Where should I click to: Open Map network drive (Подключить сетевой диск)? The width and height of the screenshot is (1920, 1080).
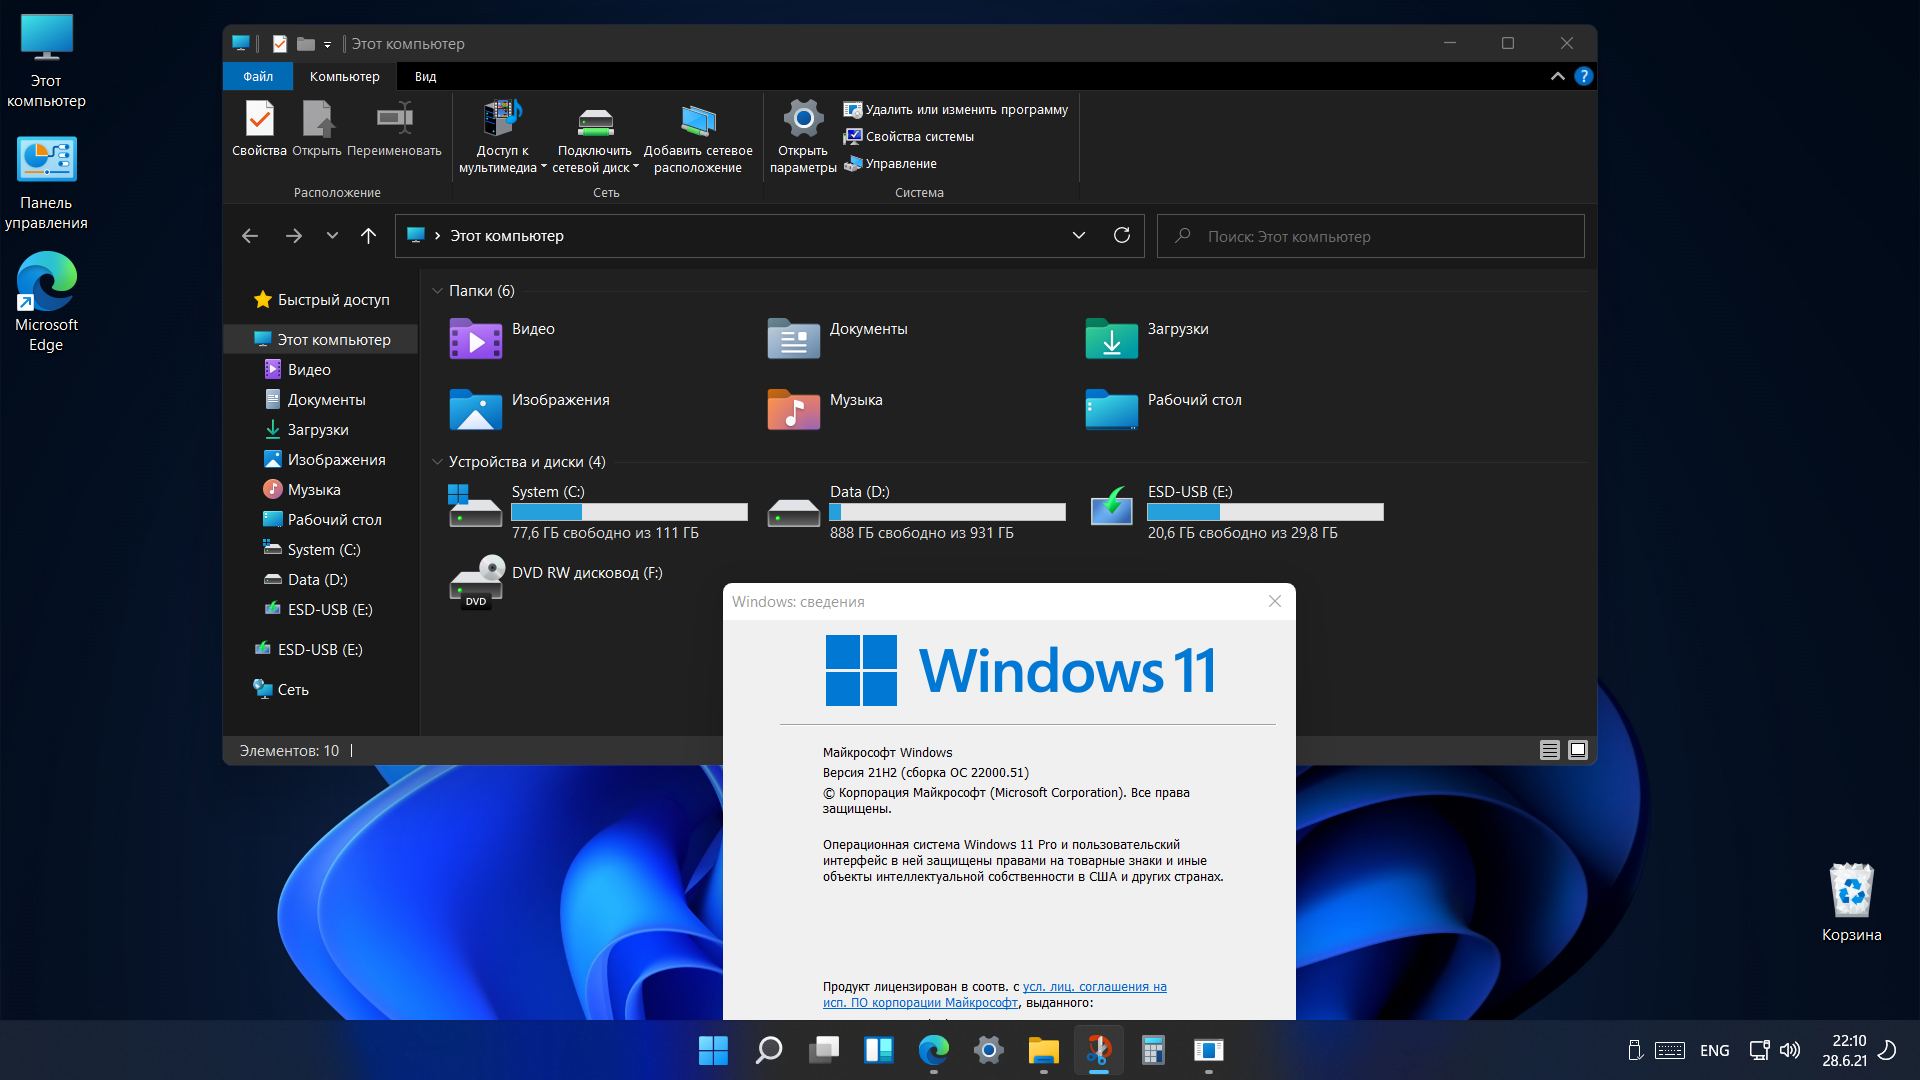click(x=595, y=137)
